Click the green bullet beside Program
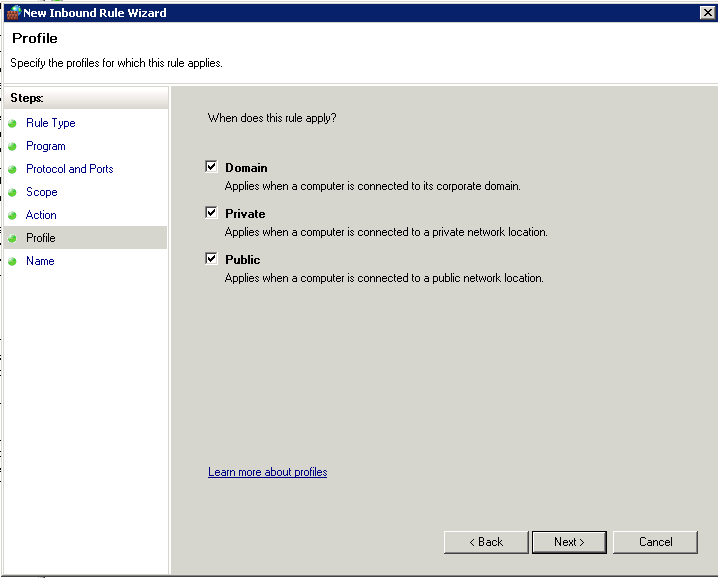This screenshot has width=718, height=578. [12, 146]
